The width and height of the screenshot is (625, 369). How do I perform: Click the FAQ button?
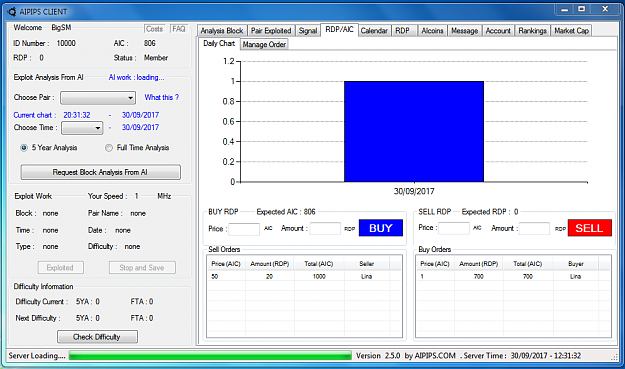click(x=179, y=29)
